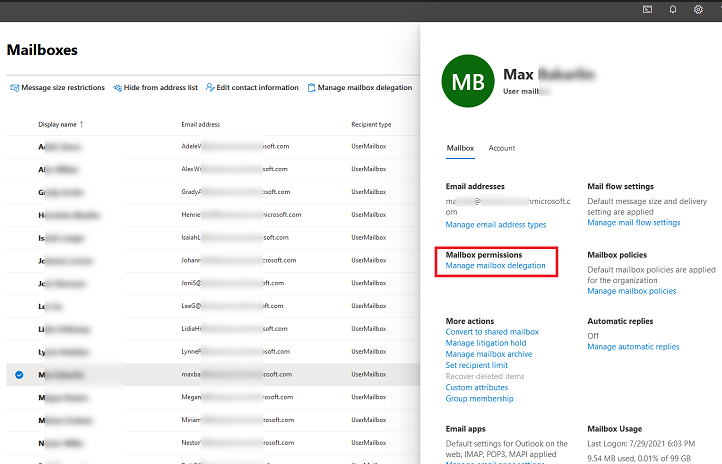Select the Nestor mailbox row
Image resolution: width=722 pixels, height=464 pixels.
pyautogui.click(x=213, y=443)
